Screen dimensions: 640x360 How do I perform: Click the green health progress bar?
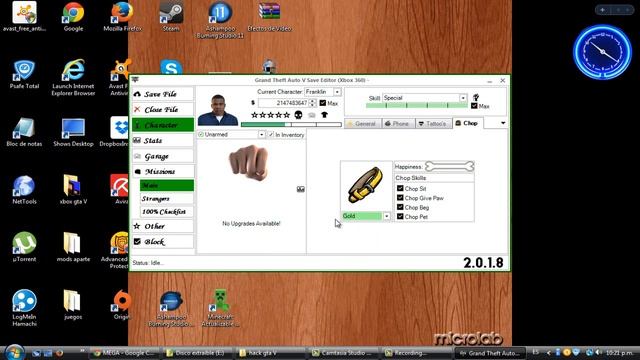coord(291,124)
